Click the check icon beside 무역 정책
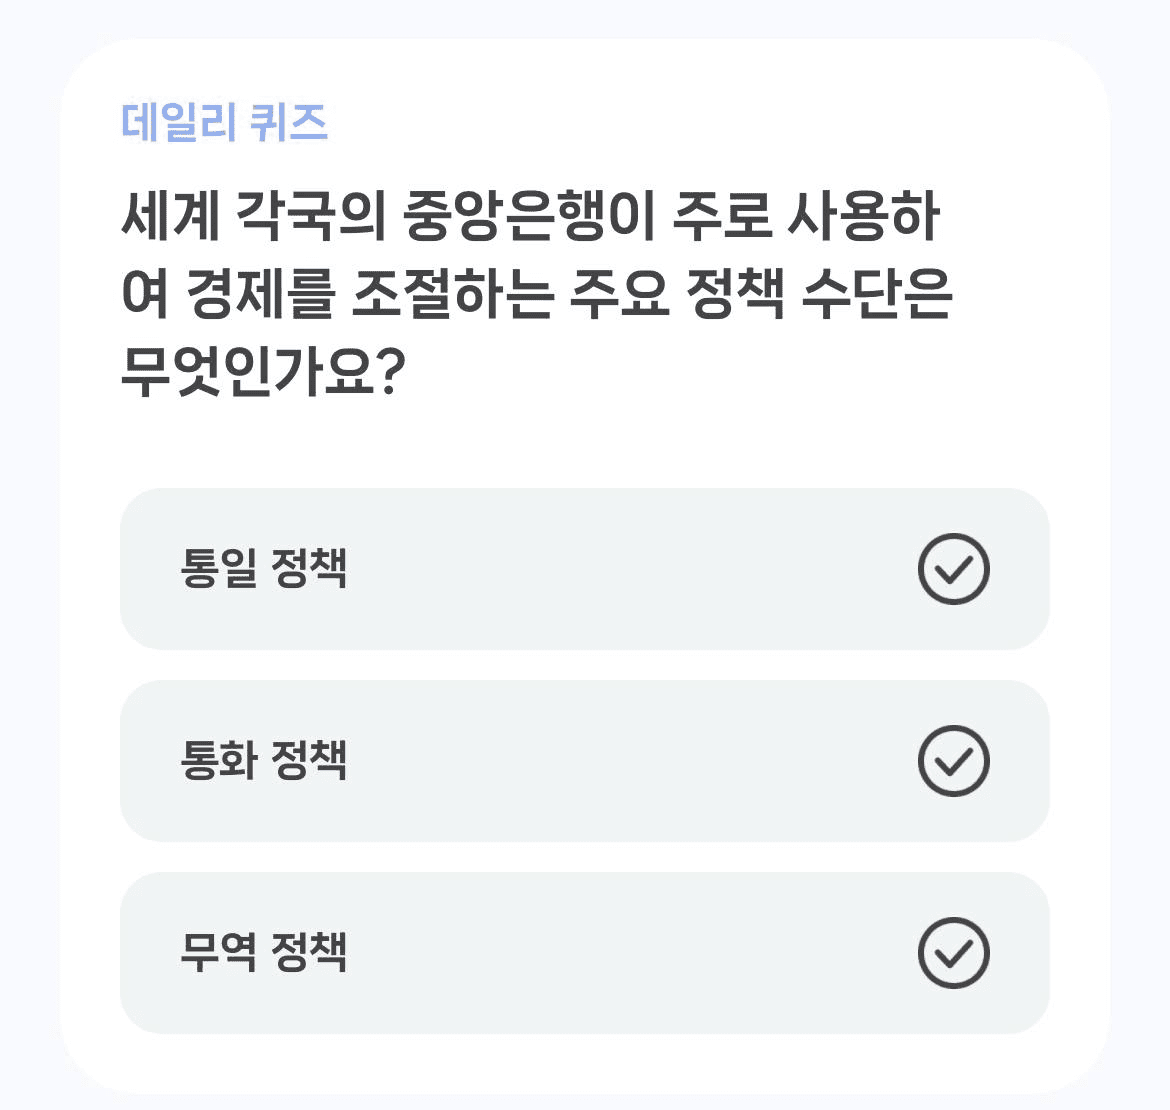This screenshot has height=1110, width=1170. point(954,953)
